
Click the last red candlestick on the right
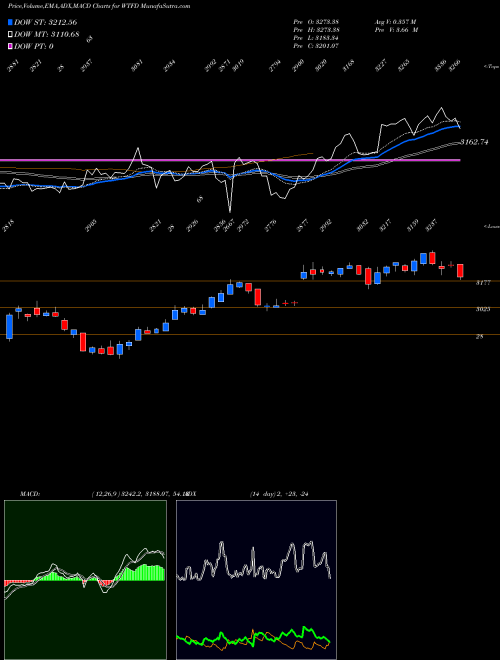click(x=460, y=271)
